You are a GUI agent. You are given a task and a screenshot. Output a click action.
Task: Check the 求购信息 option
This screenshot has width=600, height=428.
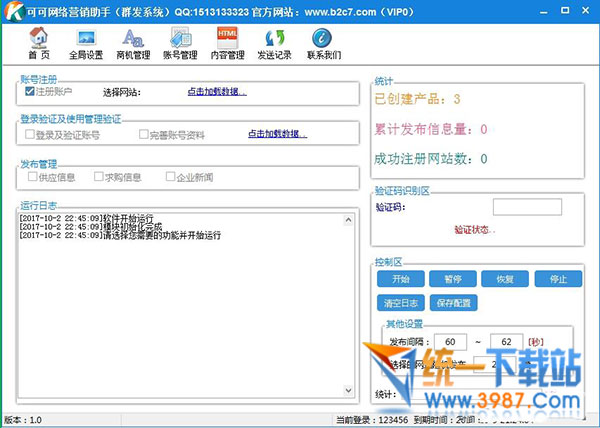99,177
